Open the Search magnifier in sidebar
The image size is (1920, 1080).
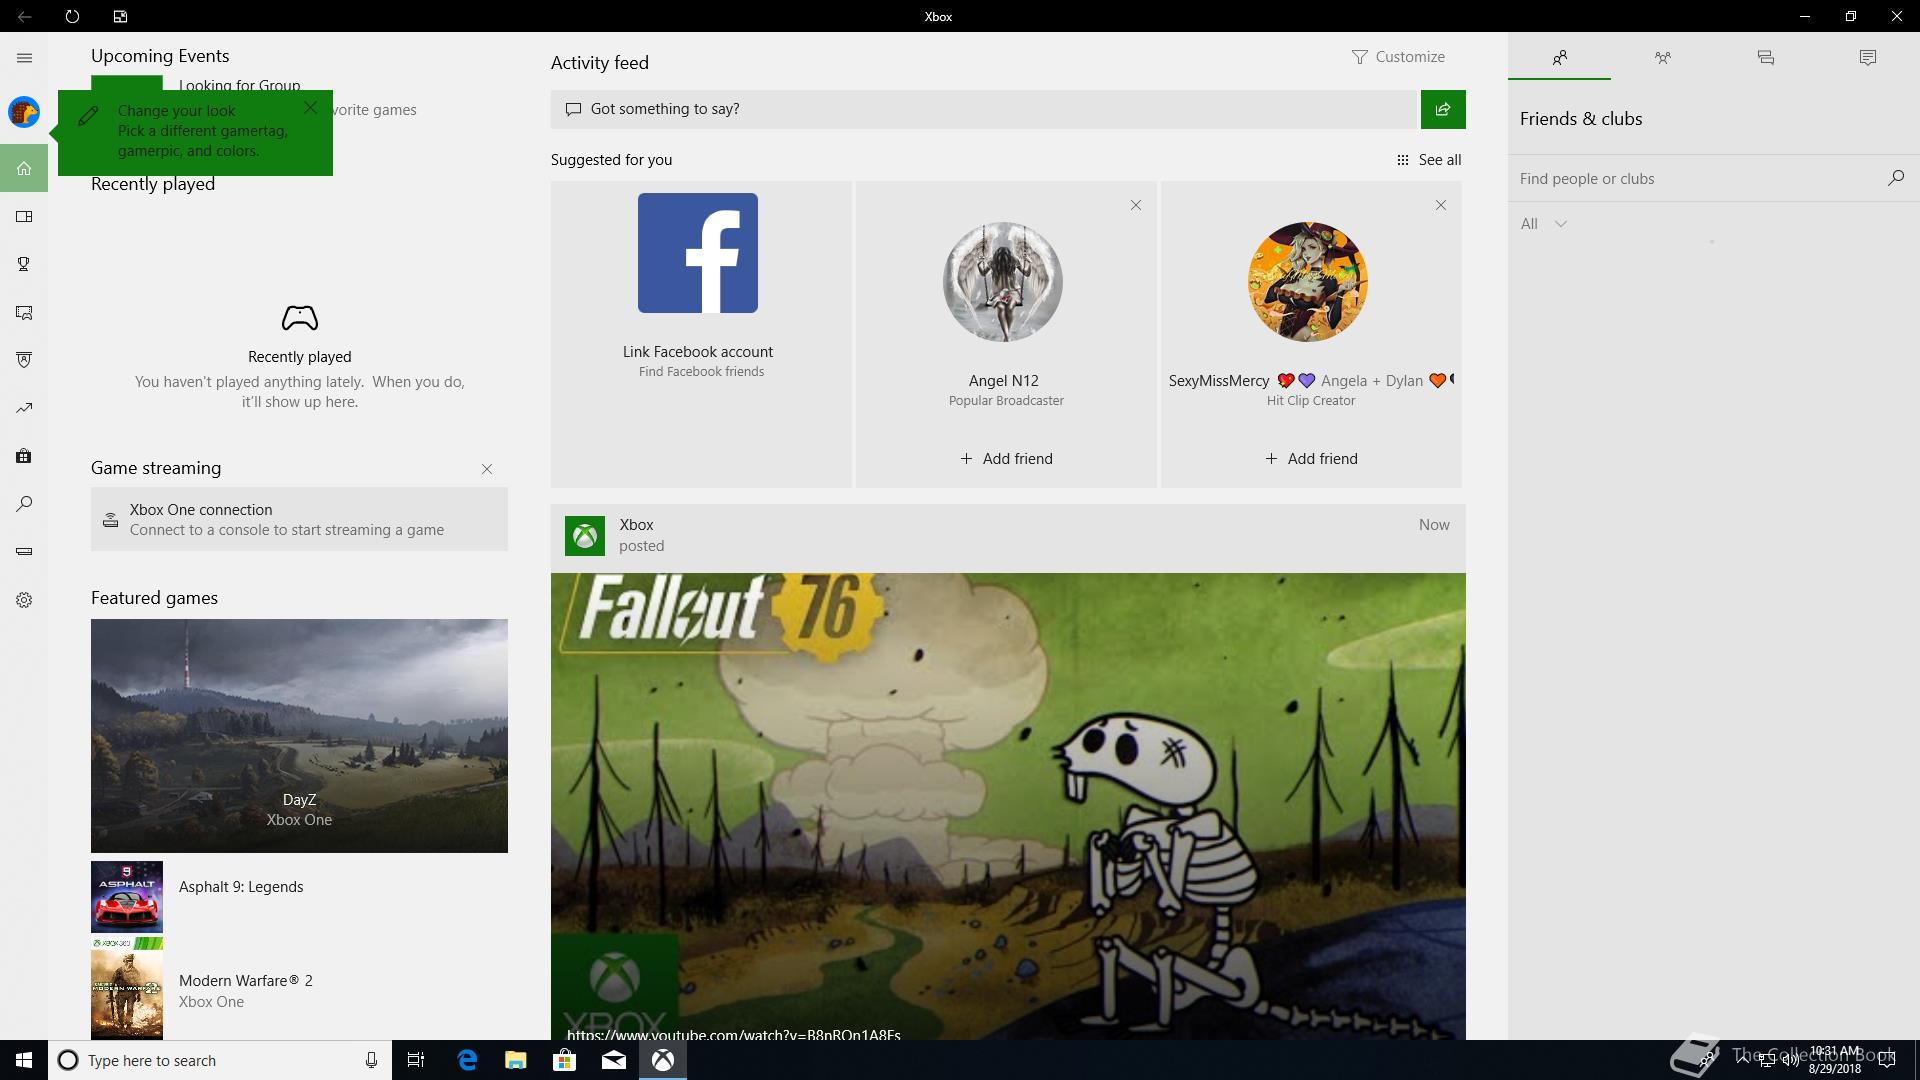coord(24,504)
